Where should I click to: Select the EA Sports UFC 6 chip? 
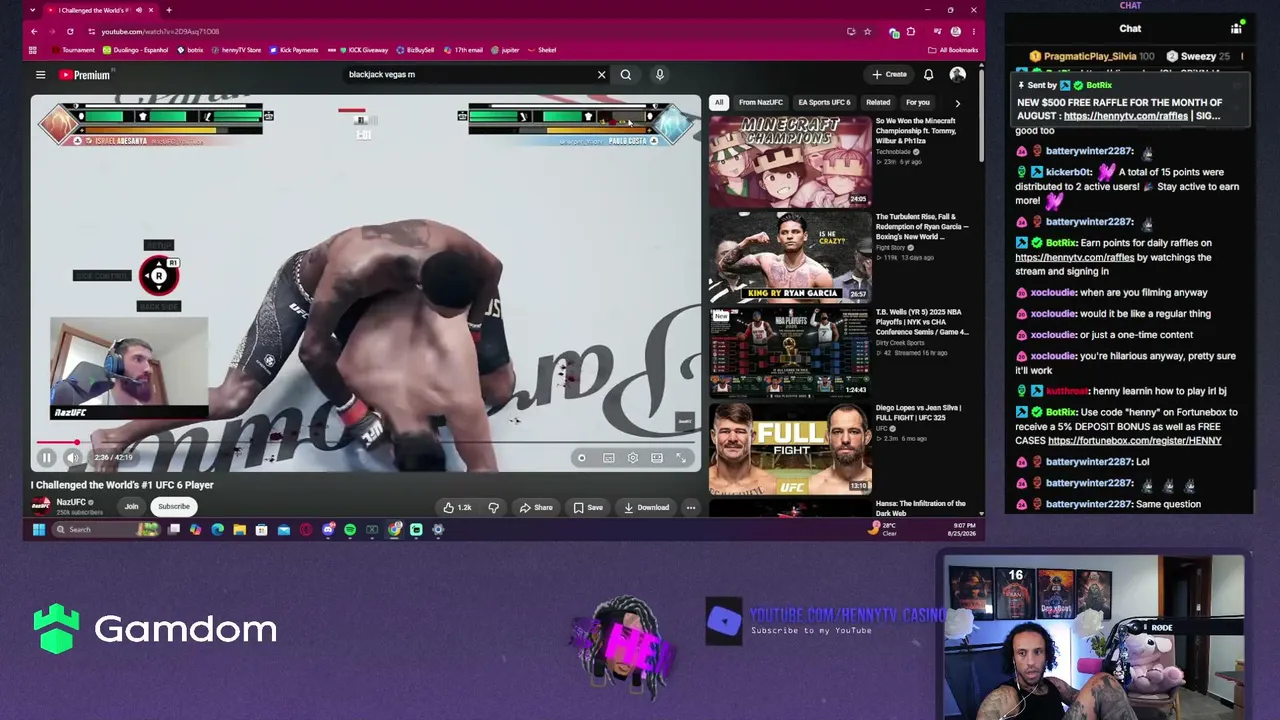pos(824,102)
